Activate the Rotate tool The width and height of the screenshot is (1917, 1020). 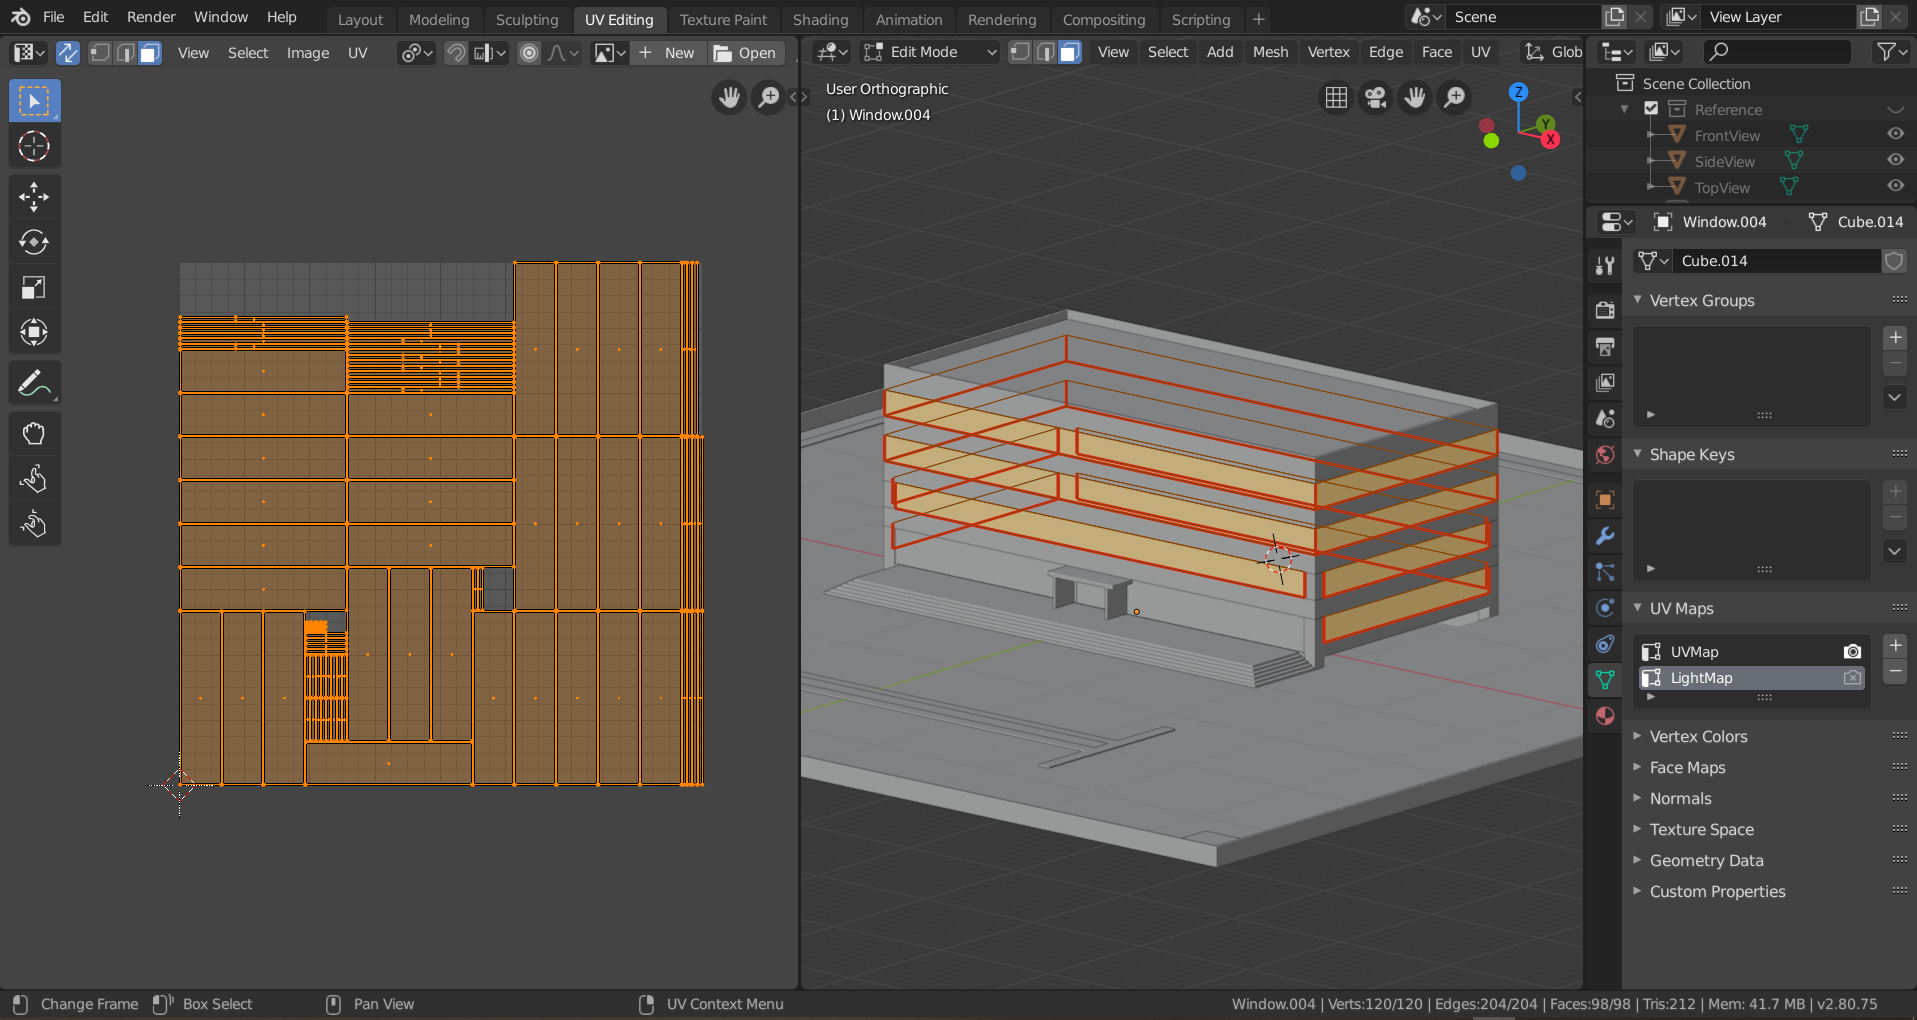[34, 241]
